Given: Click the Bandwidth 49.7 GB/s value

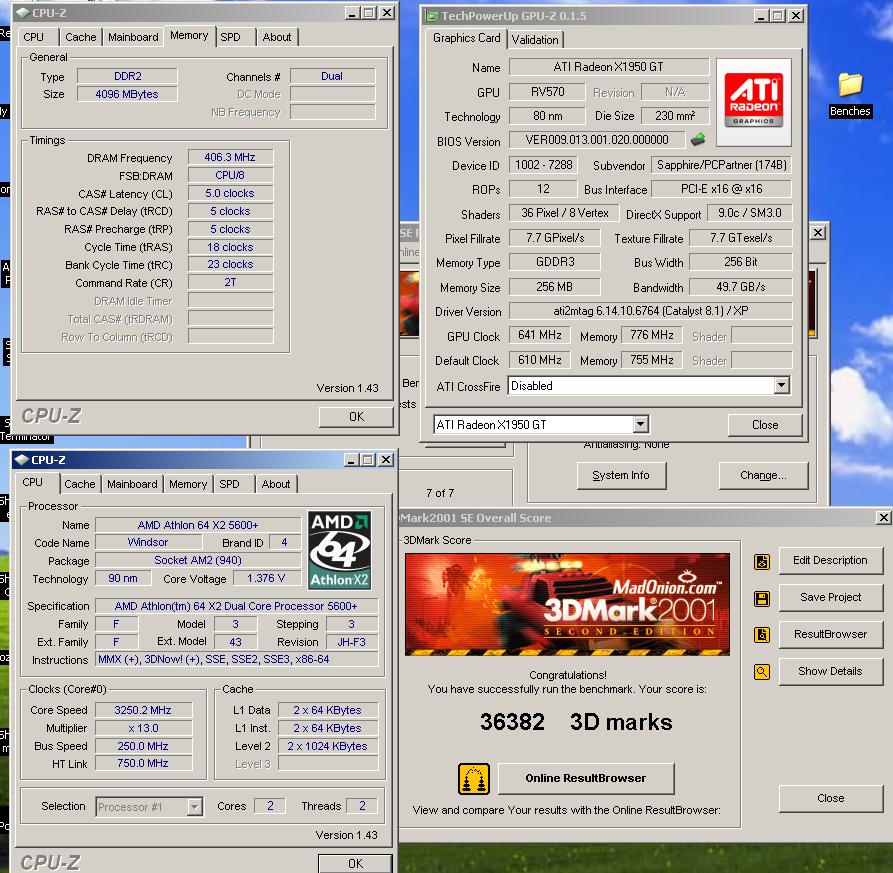Looking at the screenshot, I should (740, 286).
